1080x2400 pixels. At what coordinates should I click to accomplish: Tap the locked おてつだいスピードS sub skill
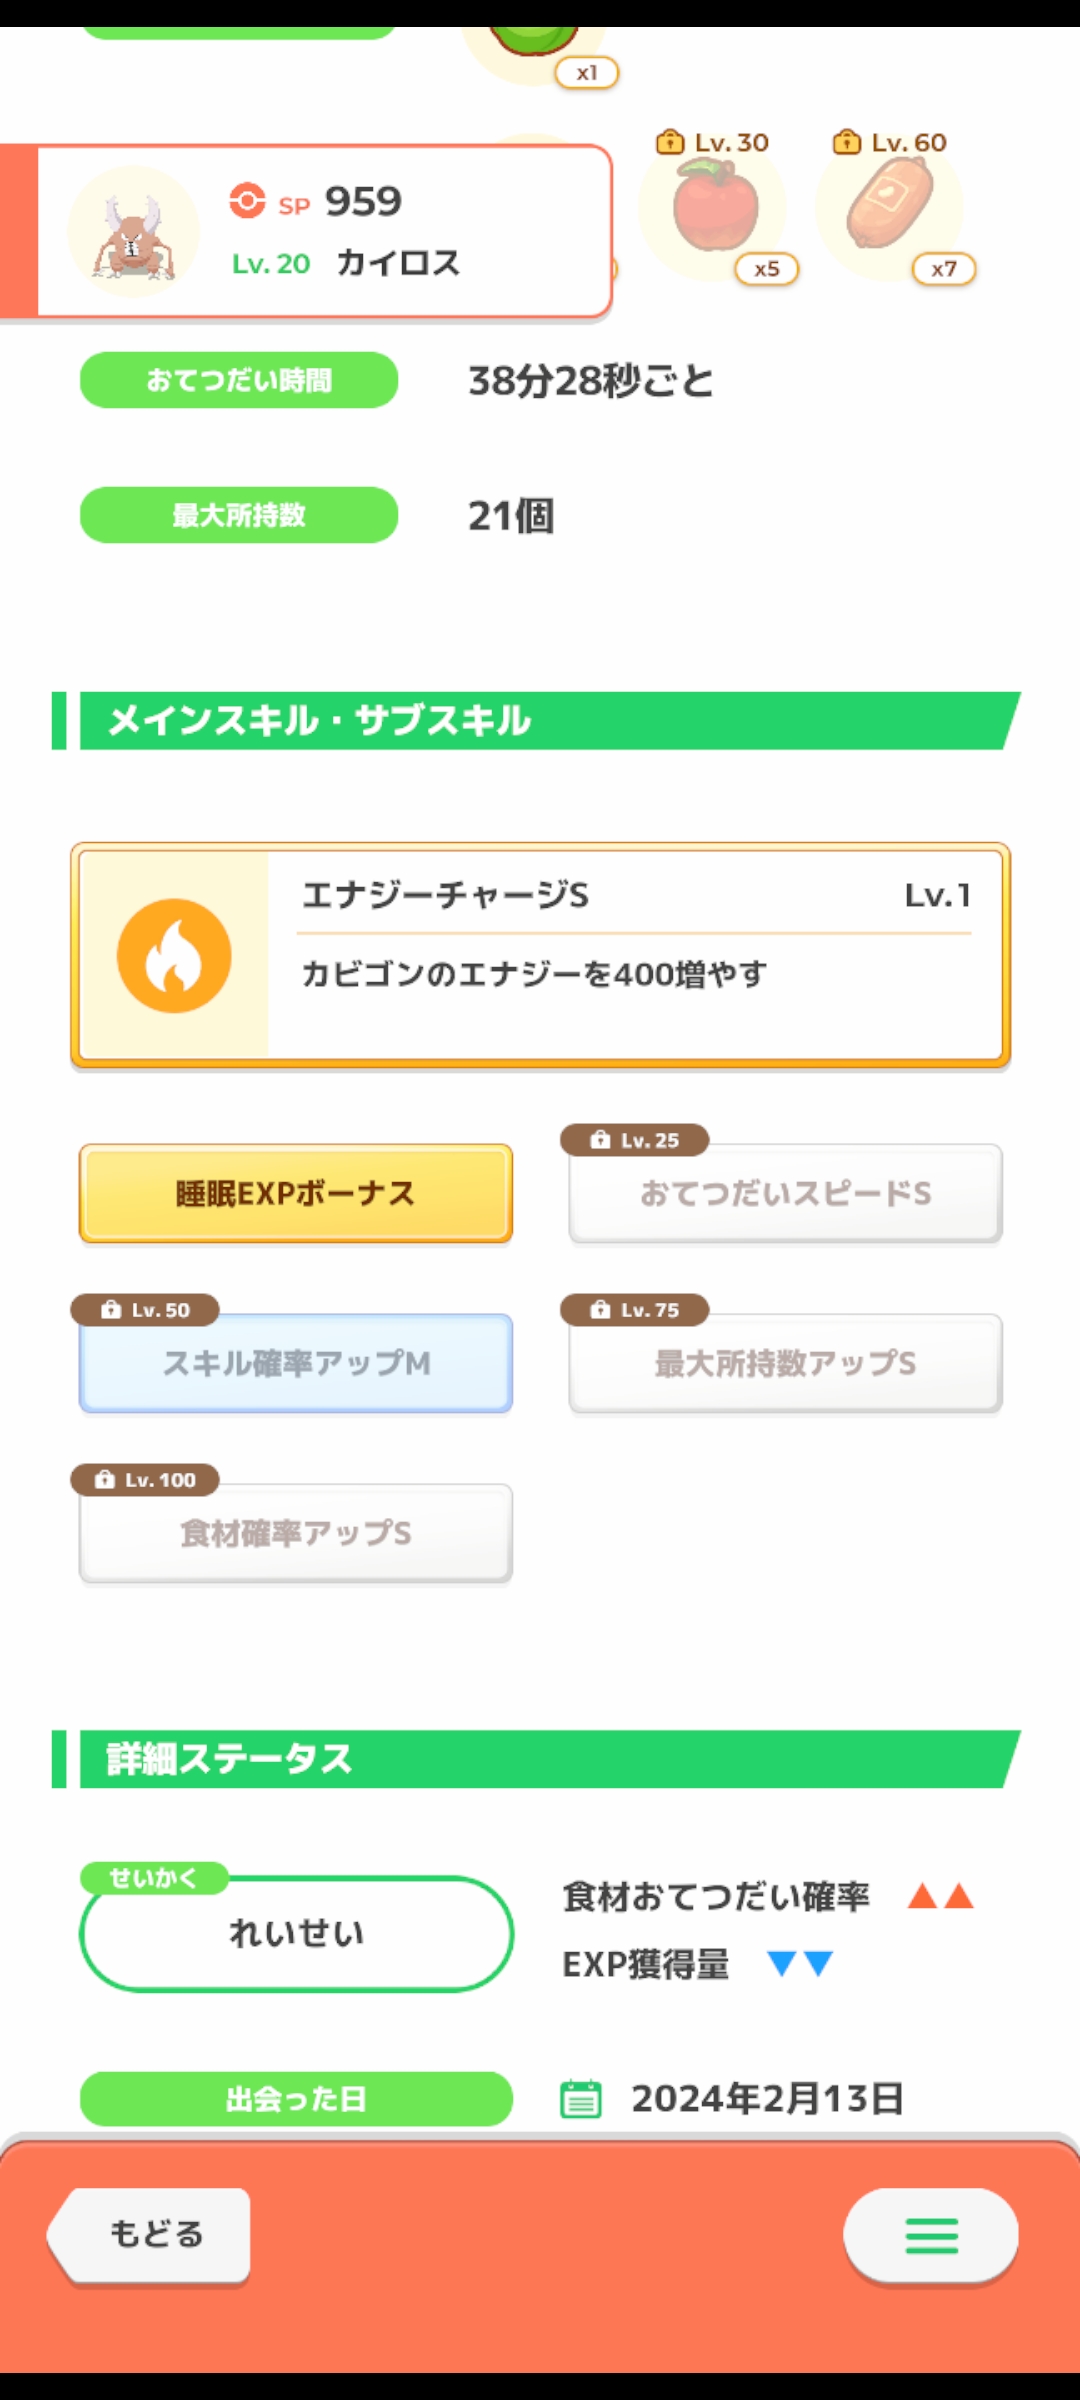(x=785, y=1194)
